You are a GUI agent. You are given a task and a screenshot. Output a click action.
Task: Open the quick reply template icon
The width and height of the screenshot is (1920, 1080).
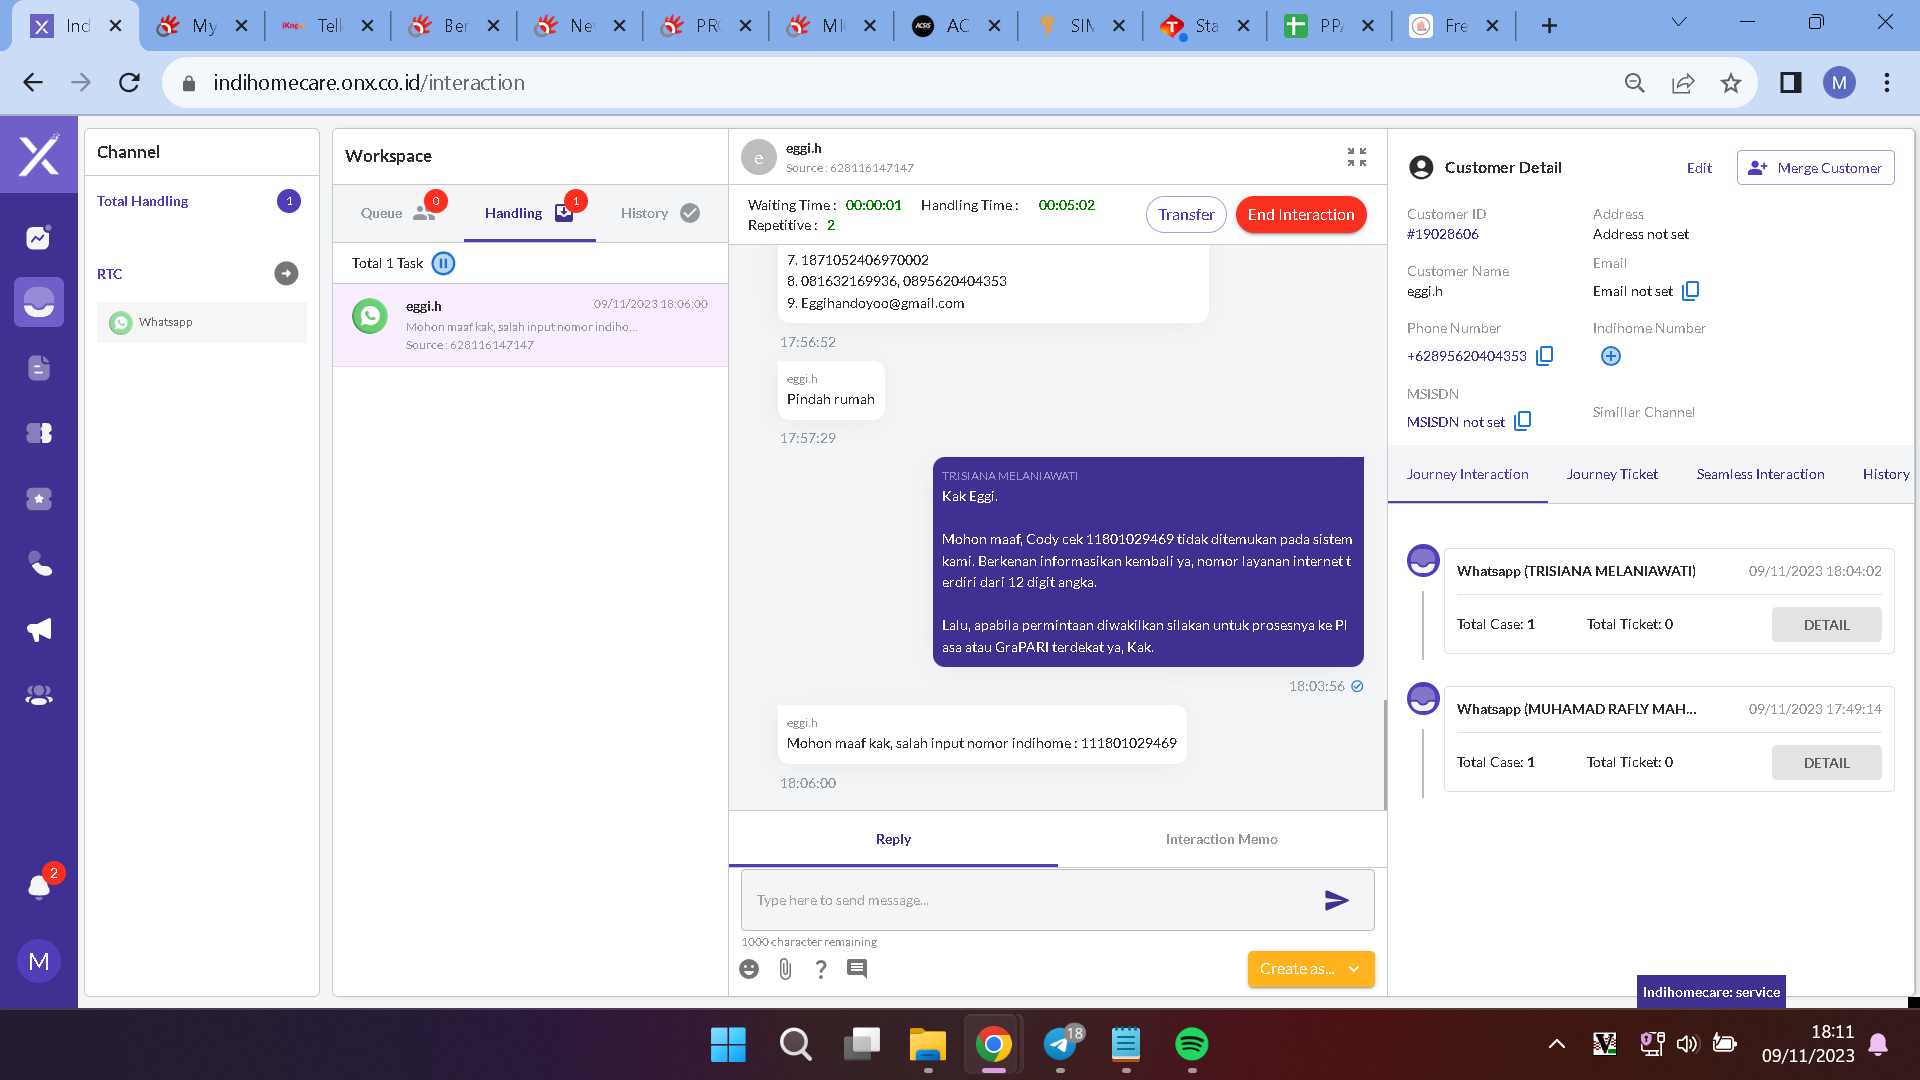pos(857,969)
